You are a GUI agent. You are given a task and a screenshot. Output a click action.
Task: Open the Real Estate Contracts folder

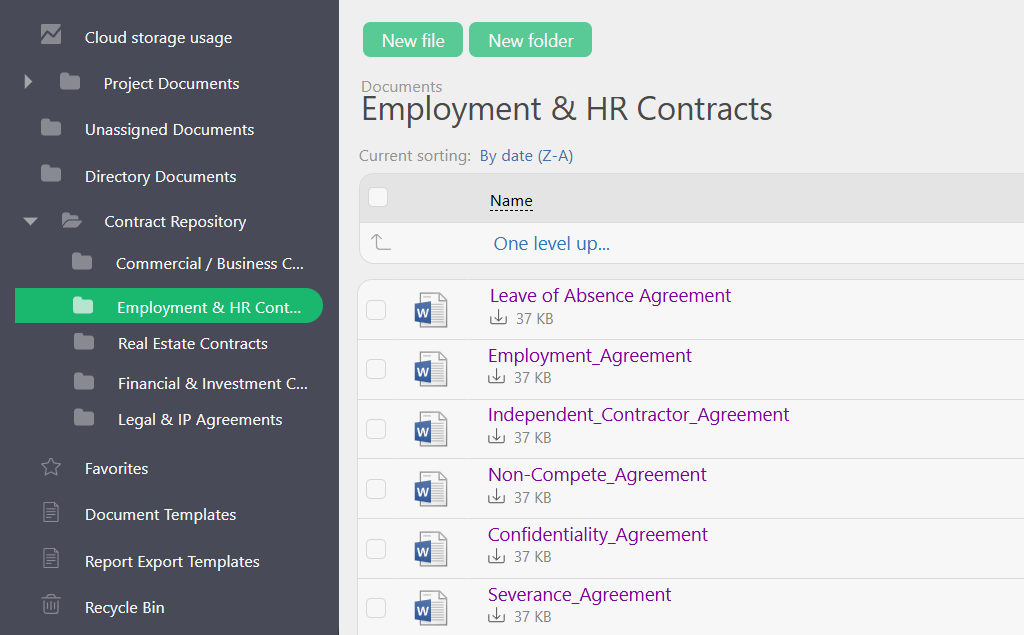point(193,343)
